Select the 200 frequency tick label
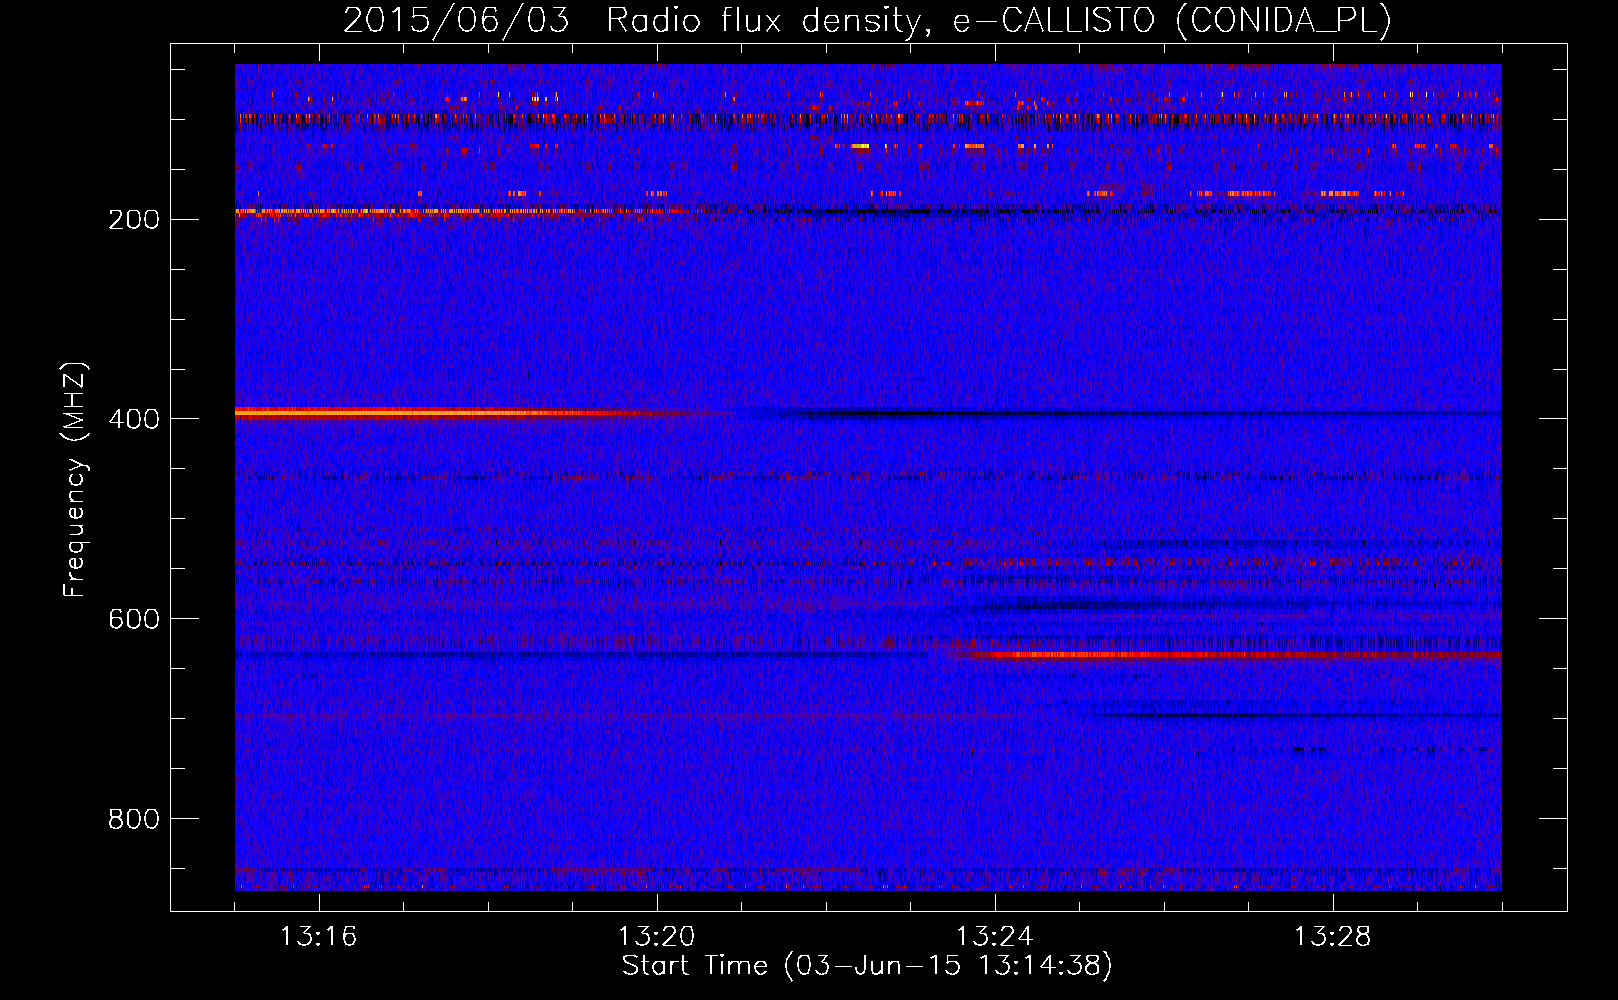Viewport: 1618px width, 1000px height. [134, 219]
